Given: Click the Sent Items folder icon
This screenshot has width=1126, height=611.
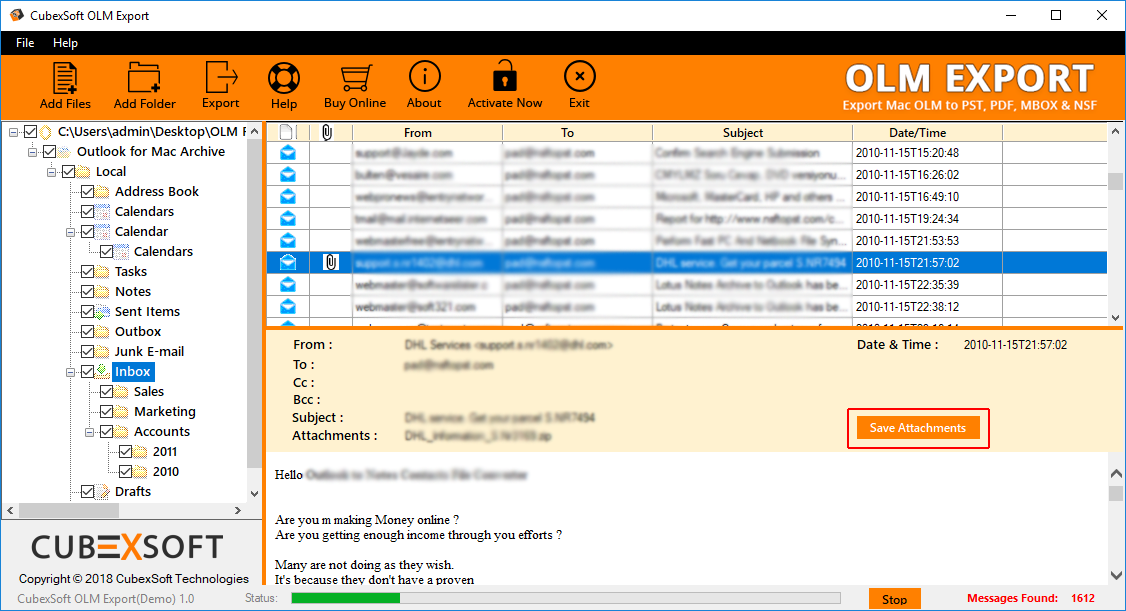Looking at the screenshot, I should coord(103,312).
